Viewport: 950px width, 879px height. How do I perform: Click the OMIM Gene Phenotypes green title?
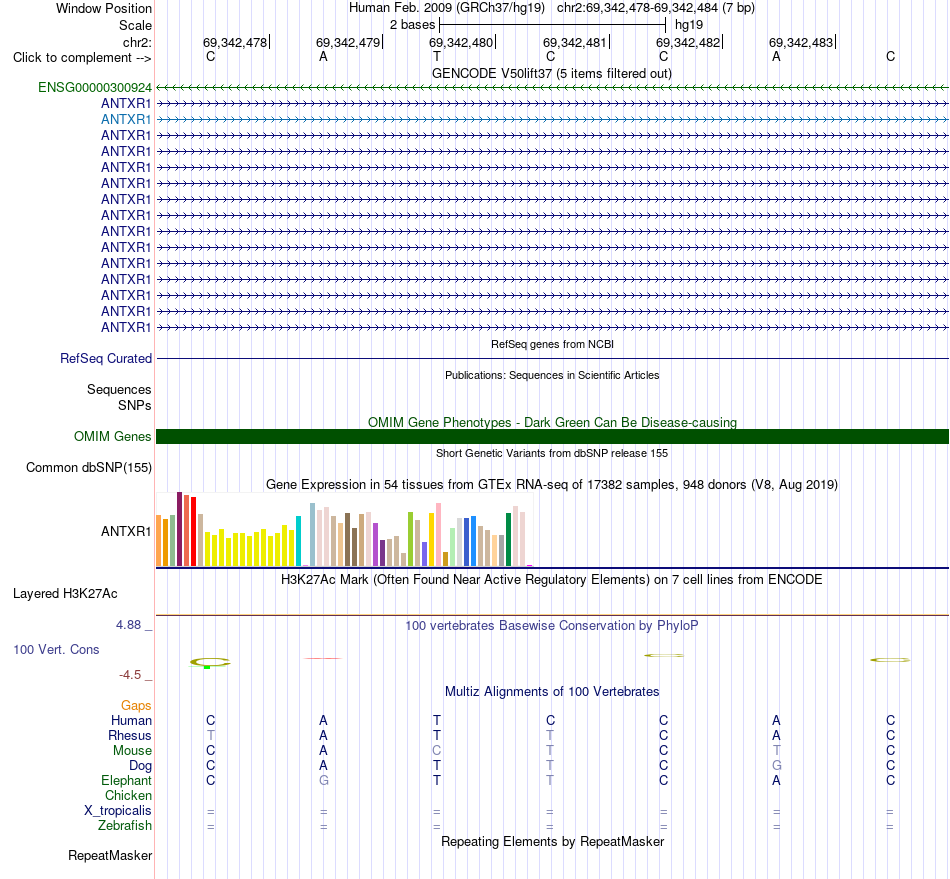click(x=552, y=422)
